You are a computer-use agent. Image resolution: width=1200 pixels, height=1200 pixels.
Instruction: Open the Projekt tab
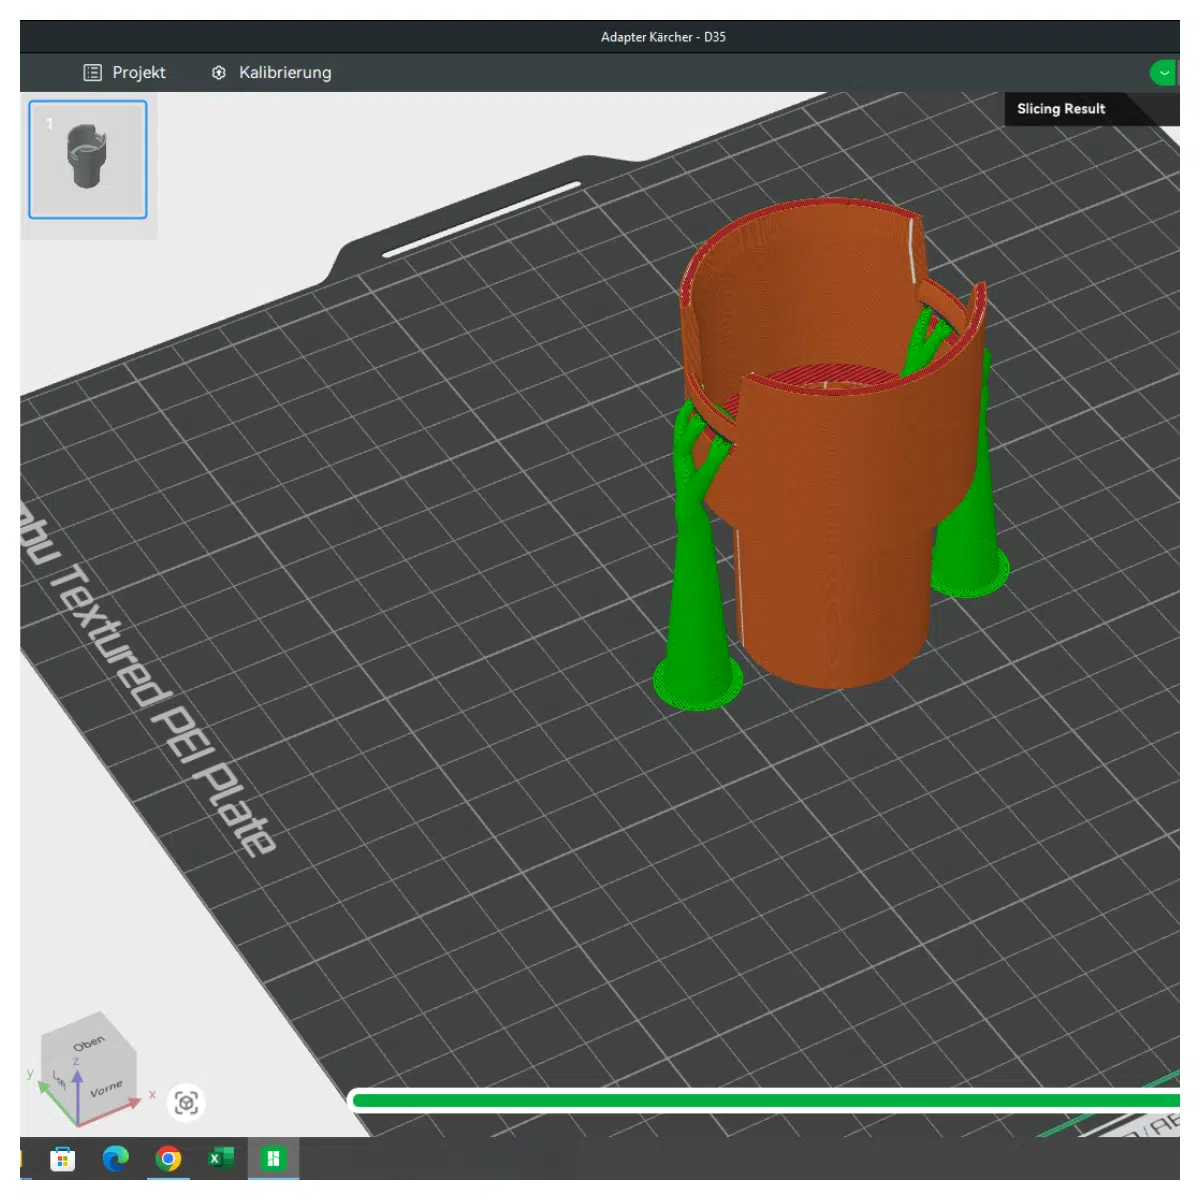pos(125,72)
